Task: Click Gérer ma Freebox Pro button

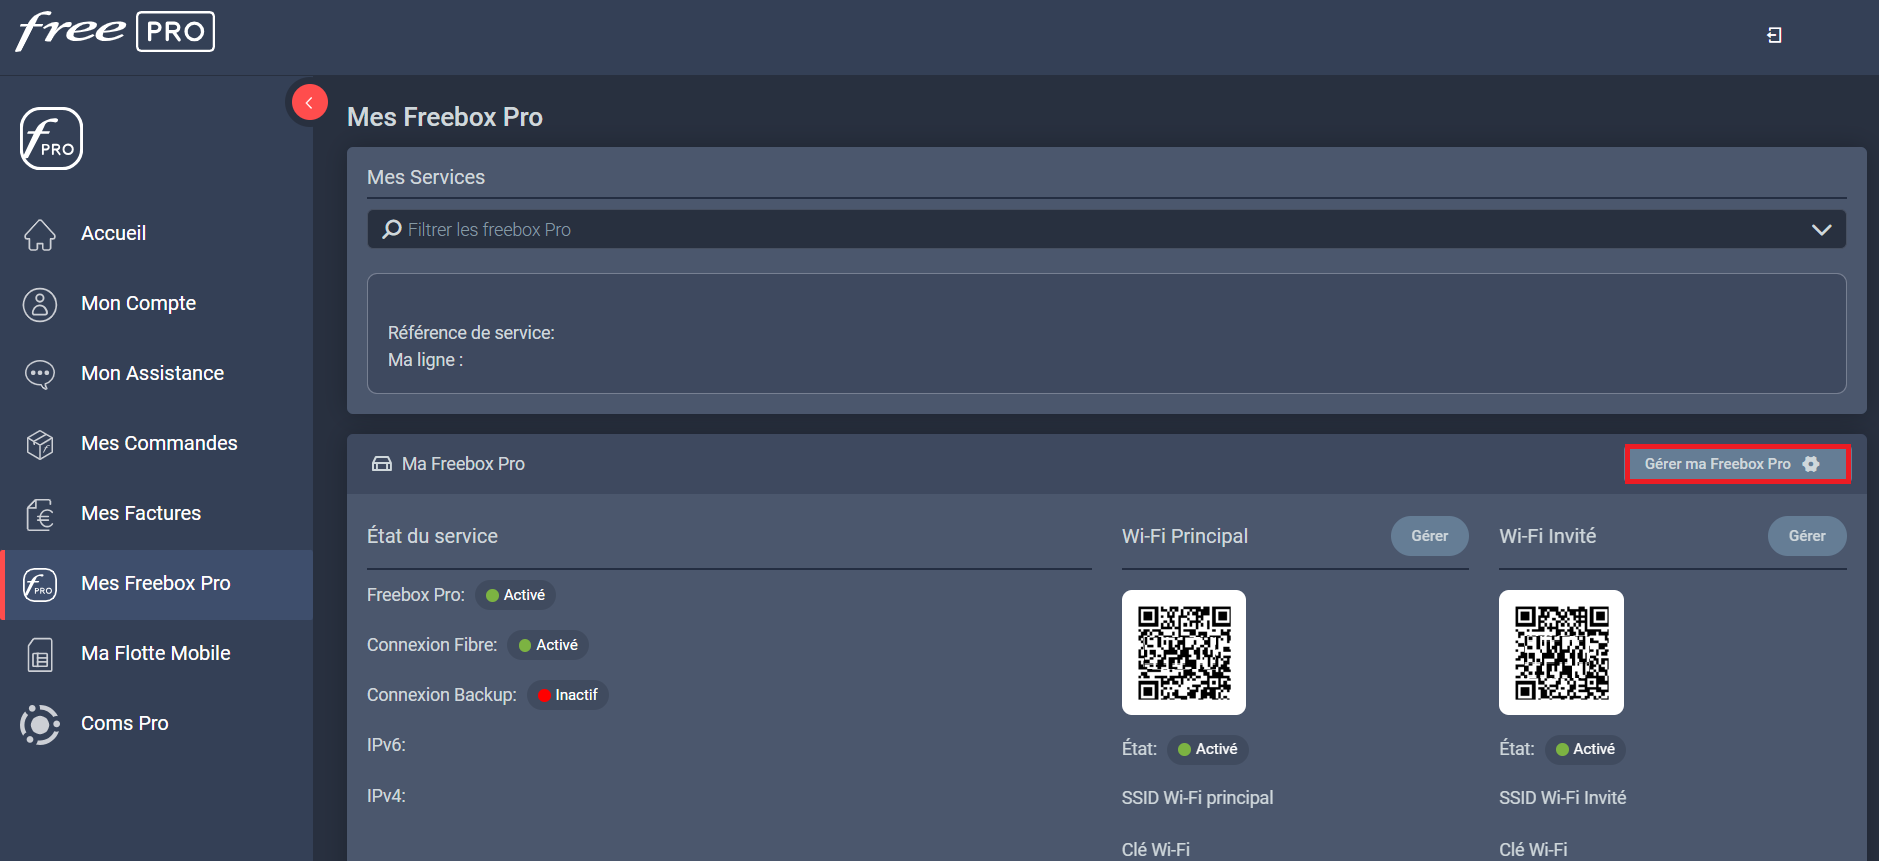Action: click(x=1736, y=464)
